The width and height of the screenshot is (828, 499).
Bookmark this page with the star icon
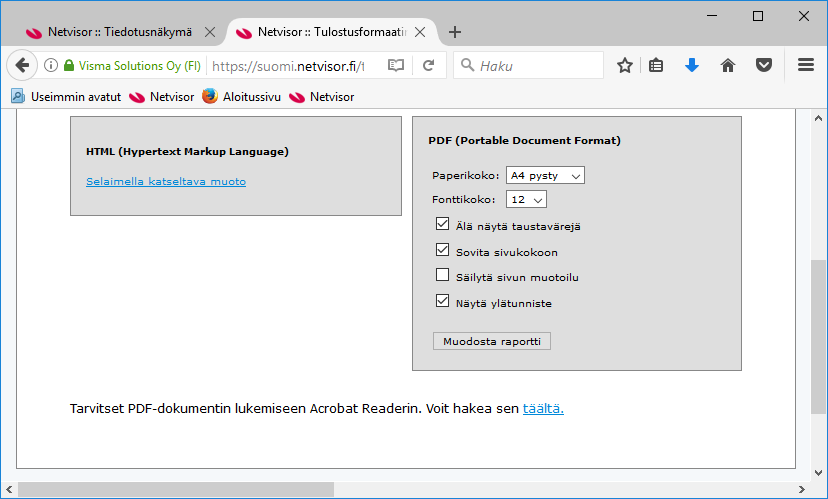[625, 66]
